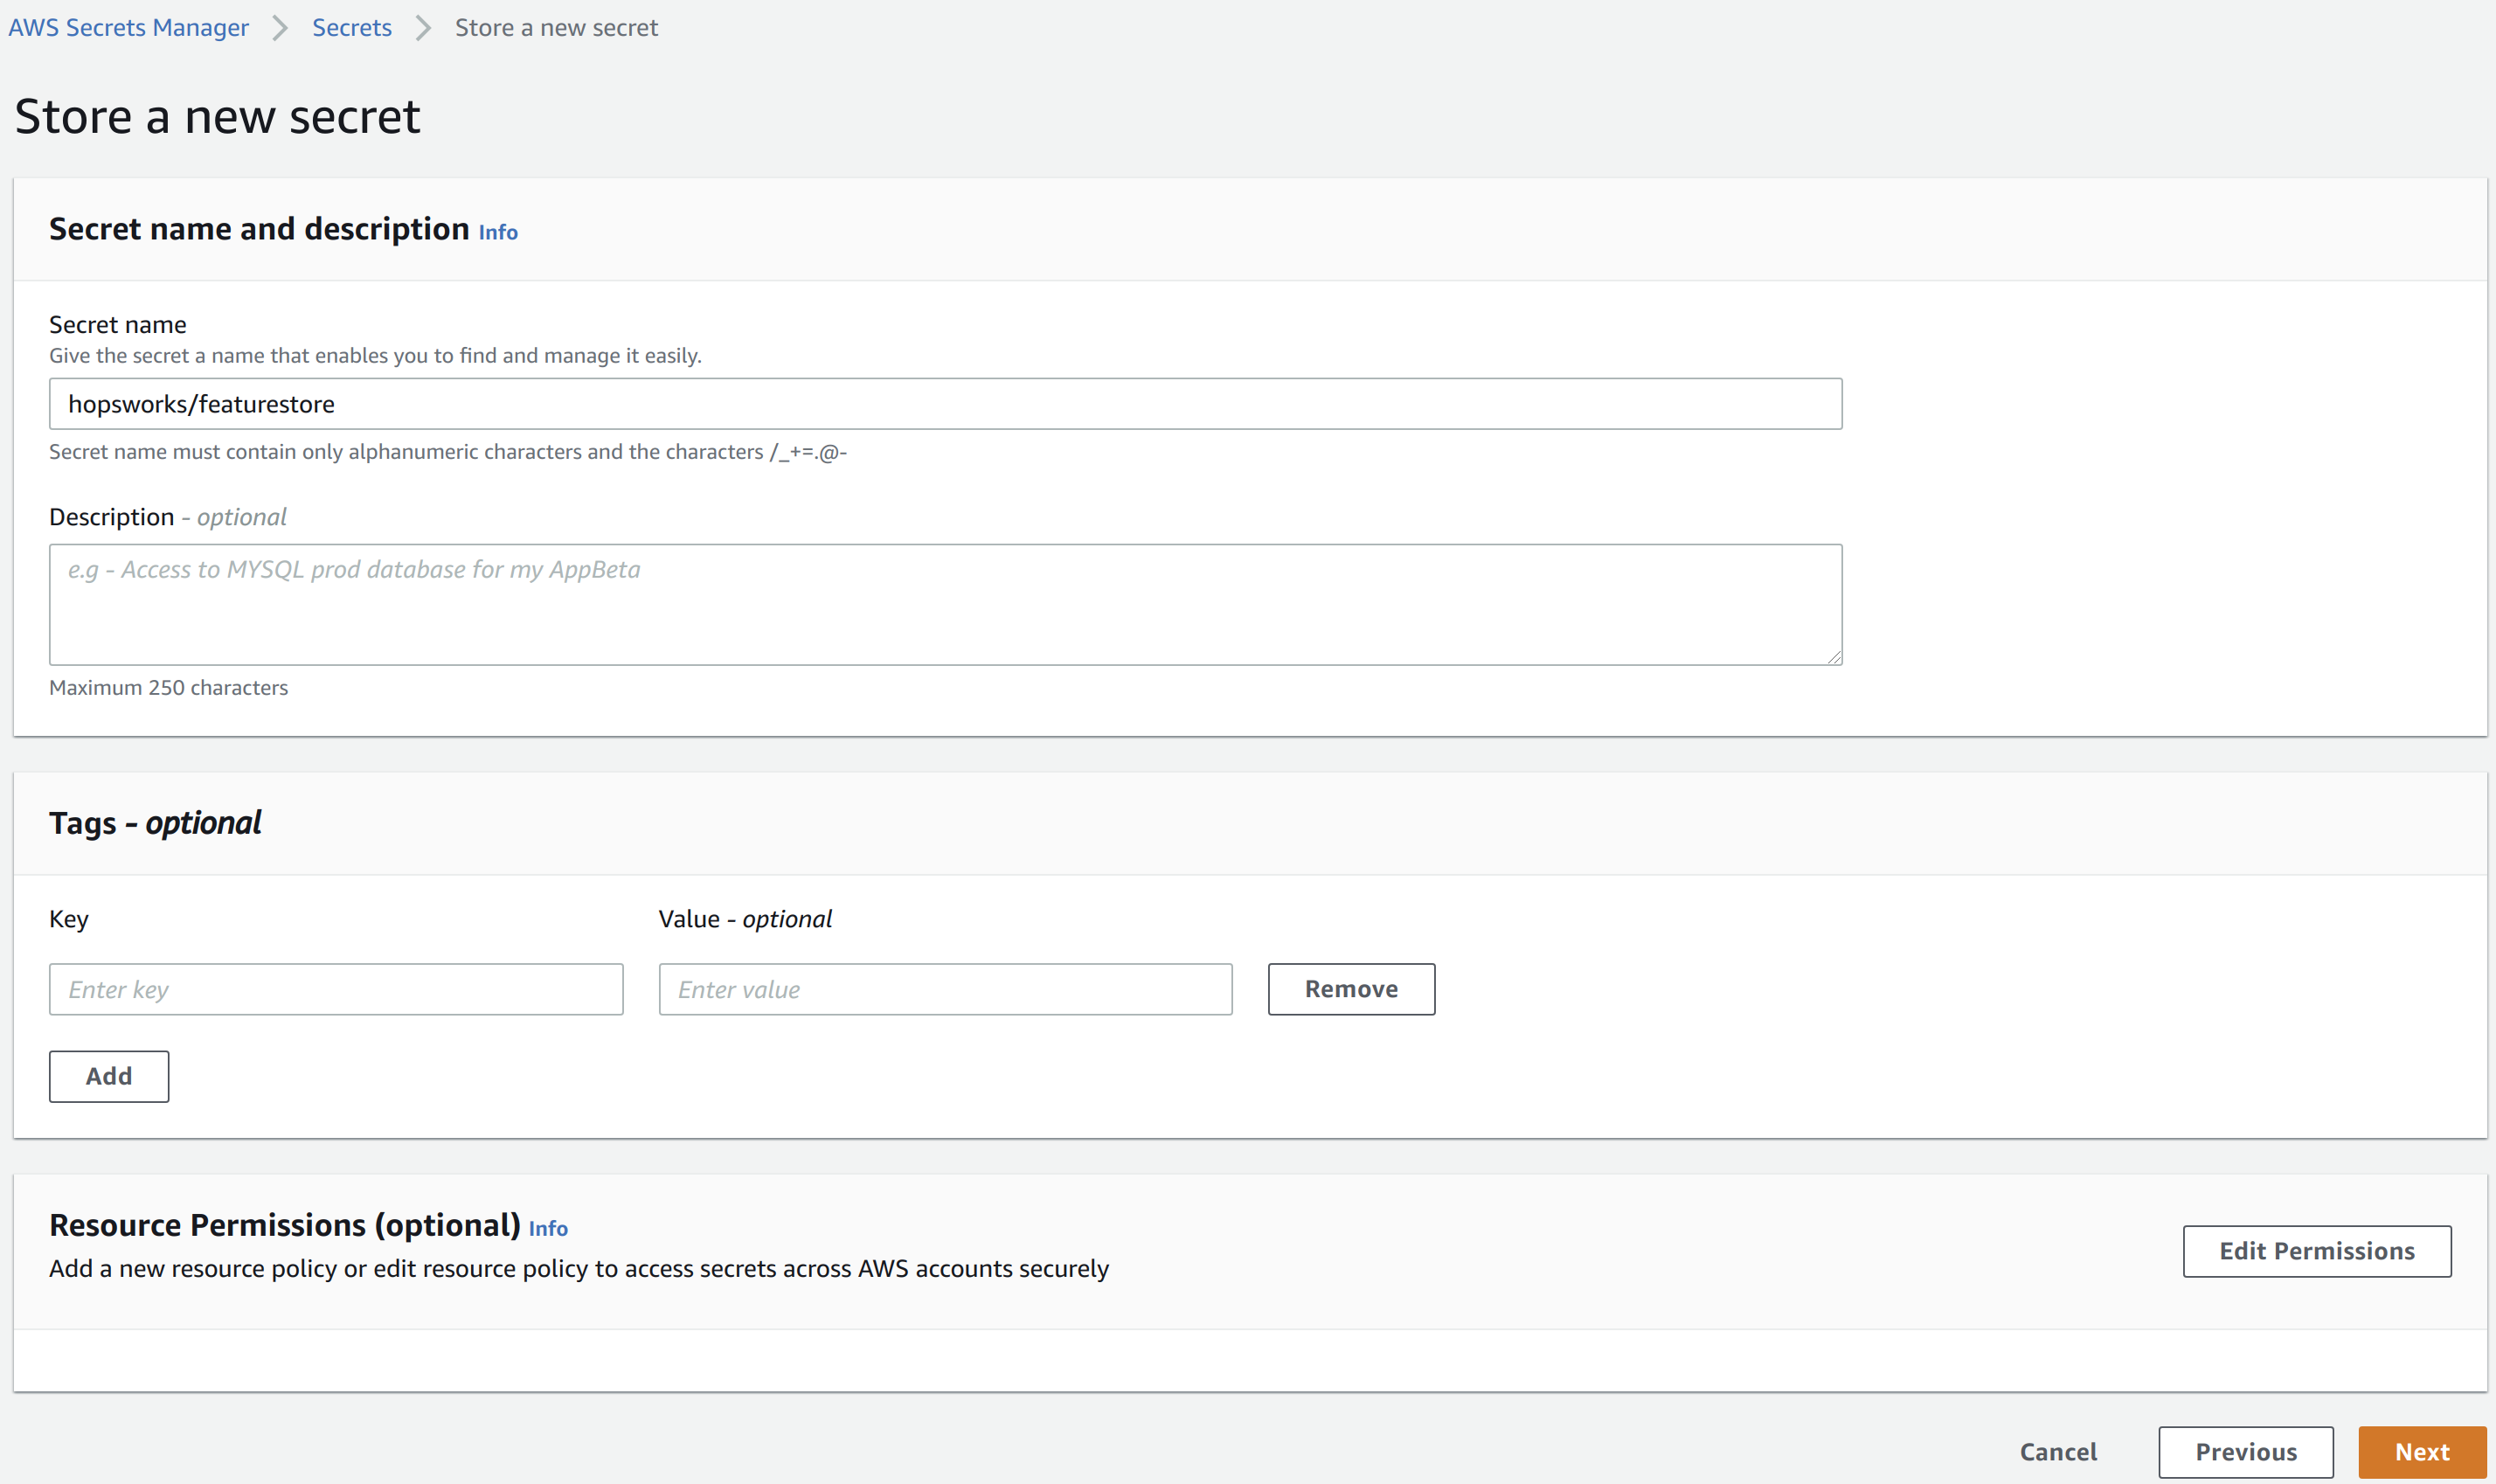Remove the tag row
The image size is (2496, 1484).
click(x=1350, y=989)
